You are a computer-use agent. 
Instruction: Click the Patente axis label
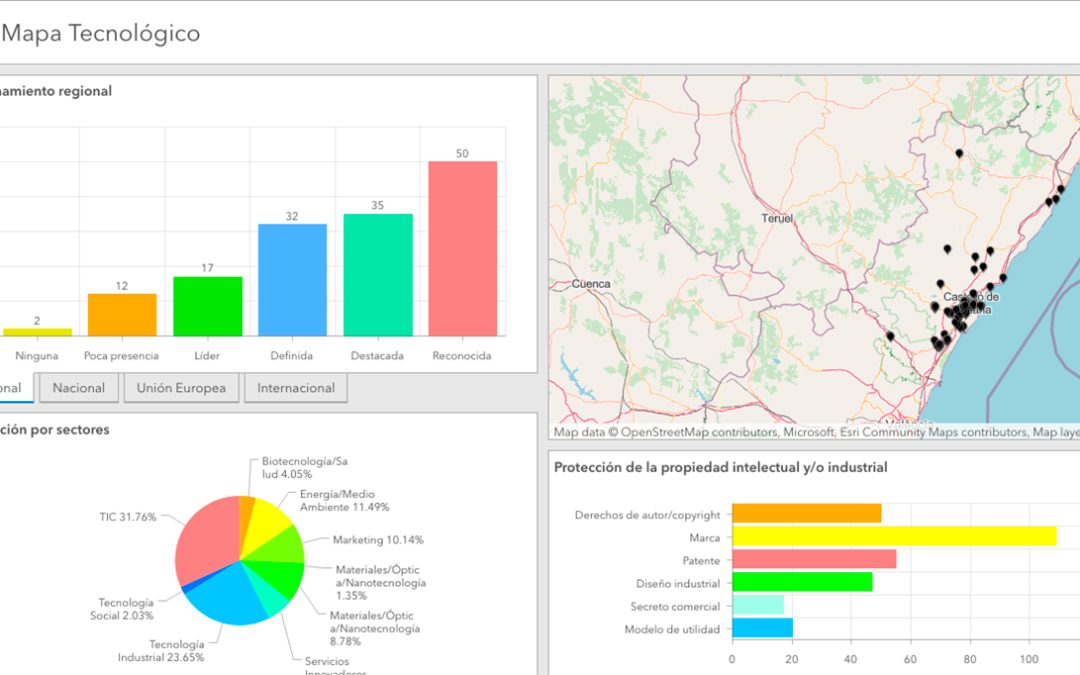[701, 561]
